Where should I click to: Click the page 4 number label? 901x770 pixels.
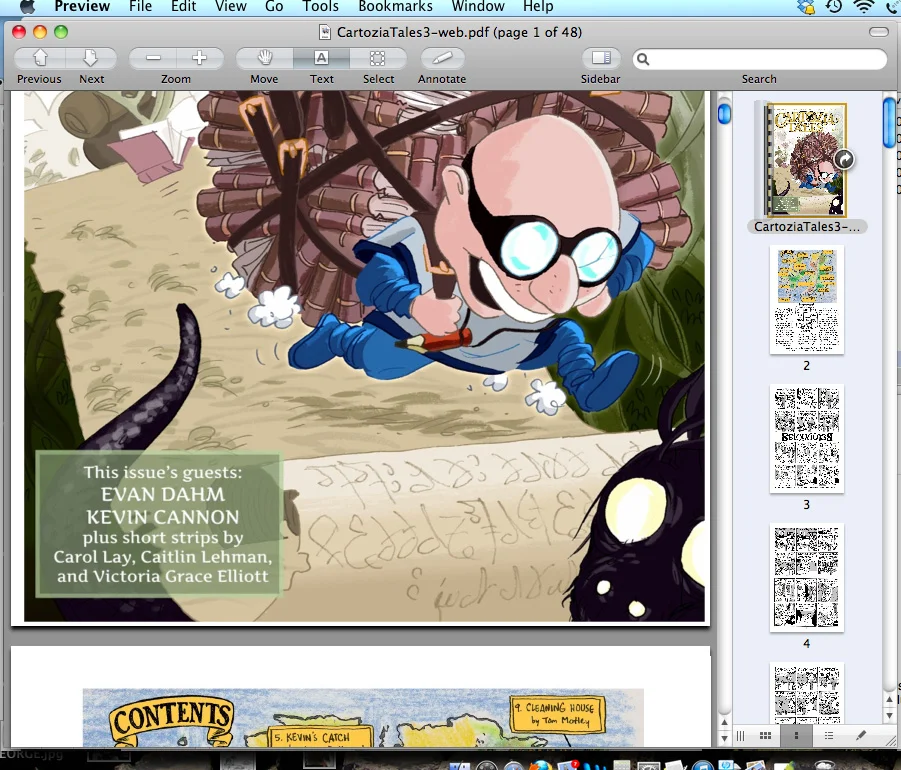click(807, 644)
